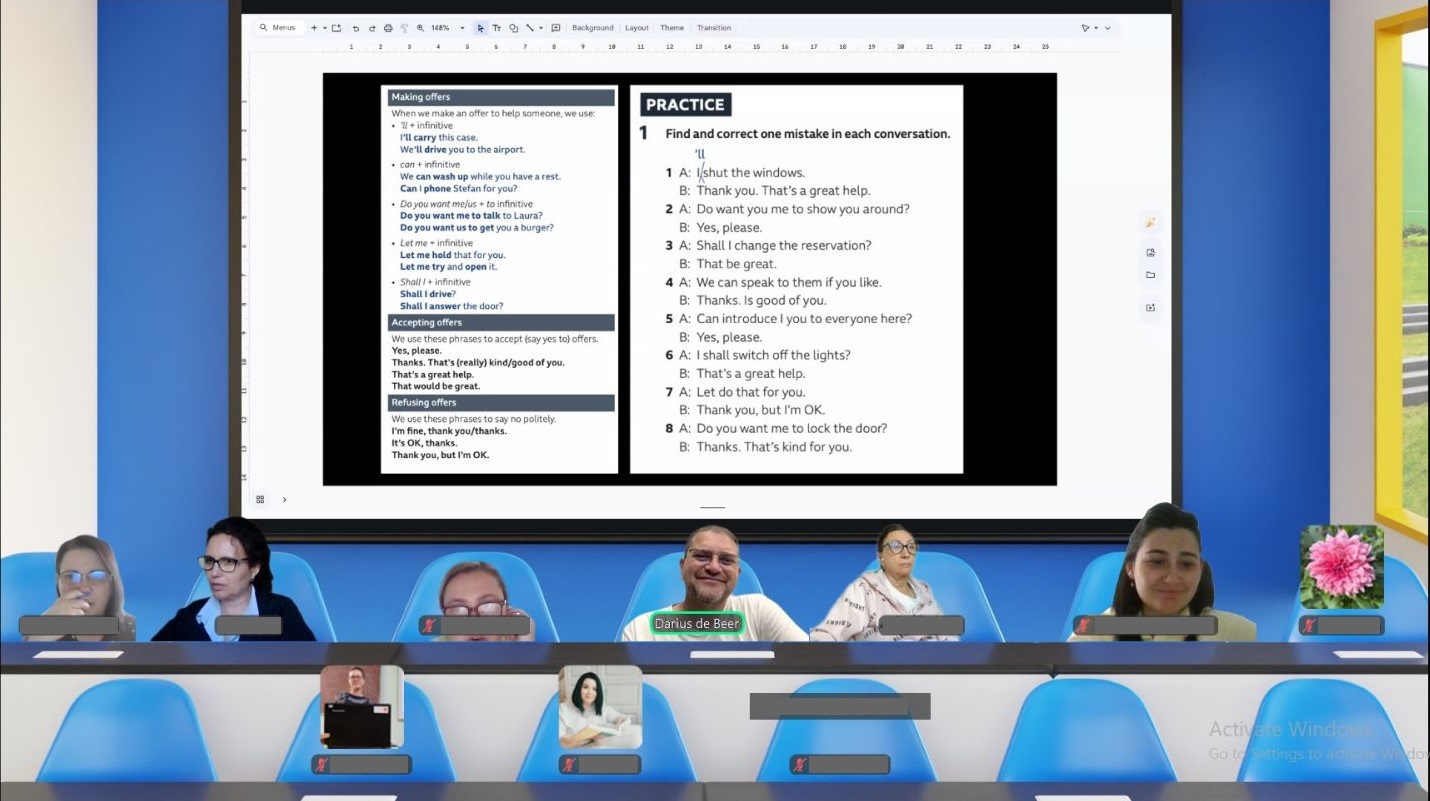
Task: Open the folder icon in side panel
Action: [1150, 275]
